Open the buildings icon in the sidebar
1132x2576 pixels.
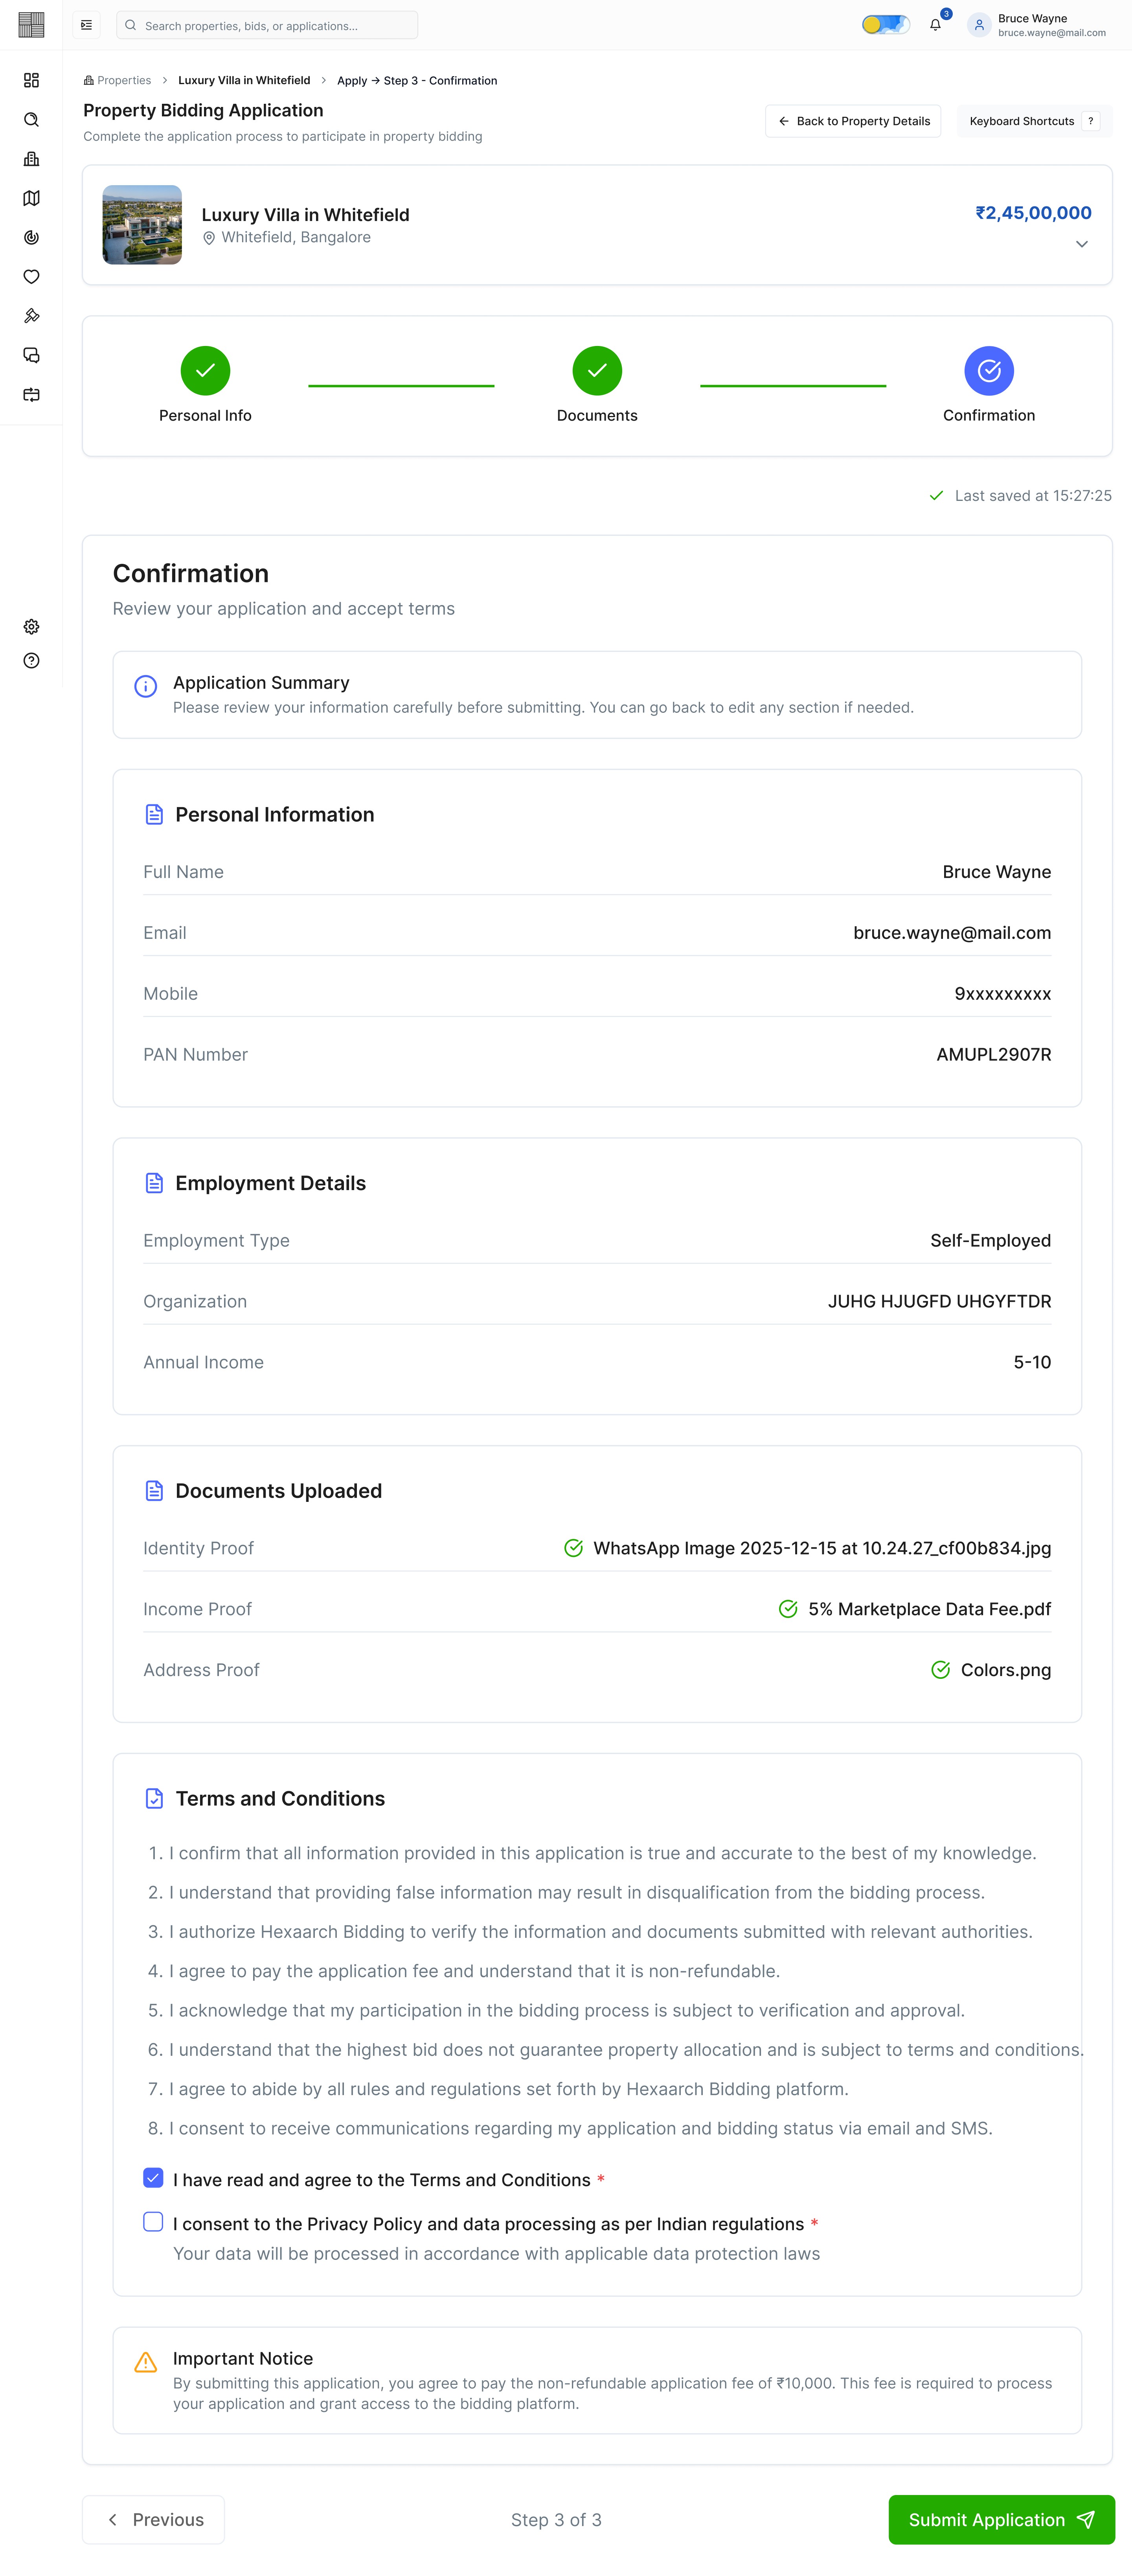coord(31,159)
